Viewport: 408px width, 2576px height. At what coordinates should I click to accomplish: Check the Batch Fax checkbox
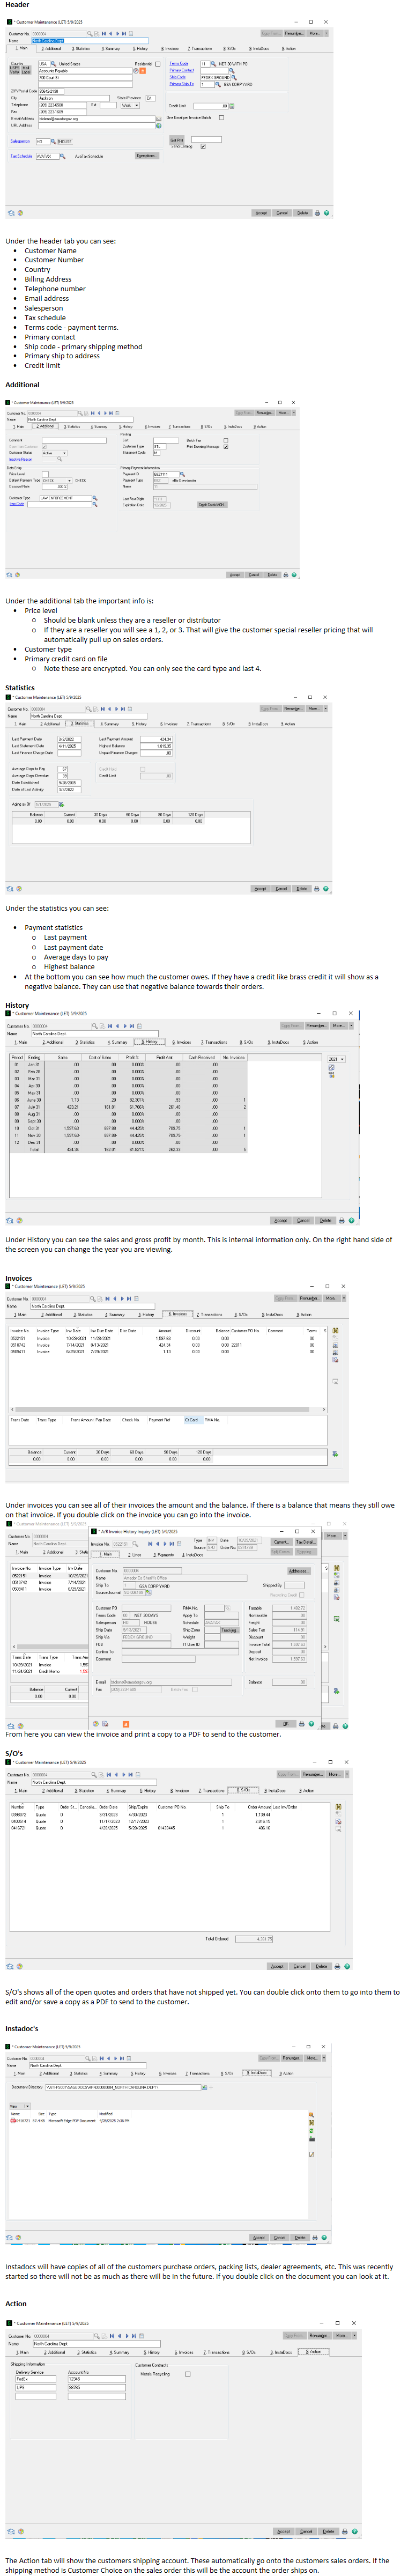pos(226,440)
